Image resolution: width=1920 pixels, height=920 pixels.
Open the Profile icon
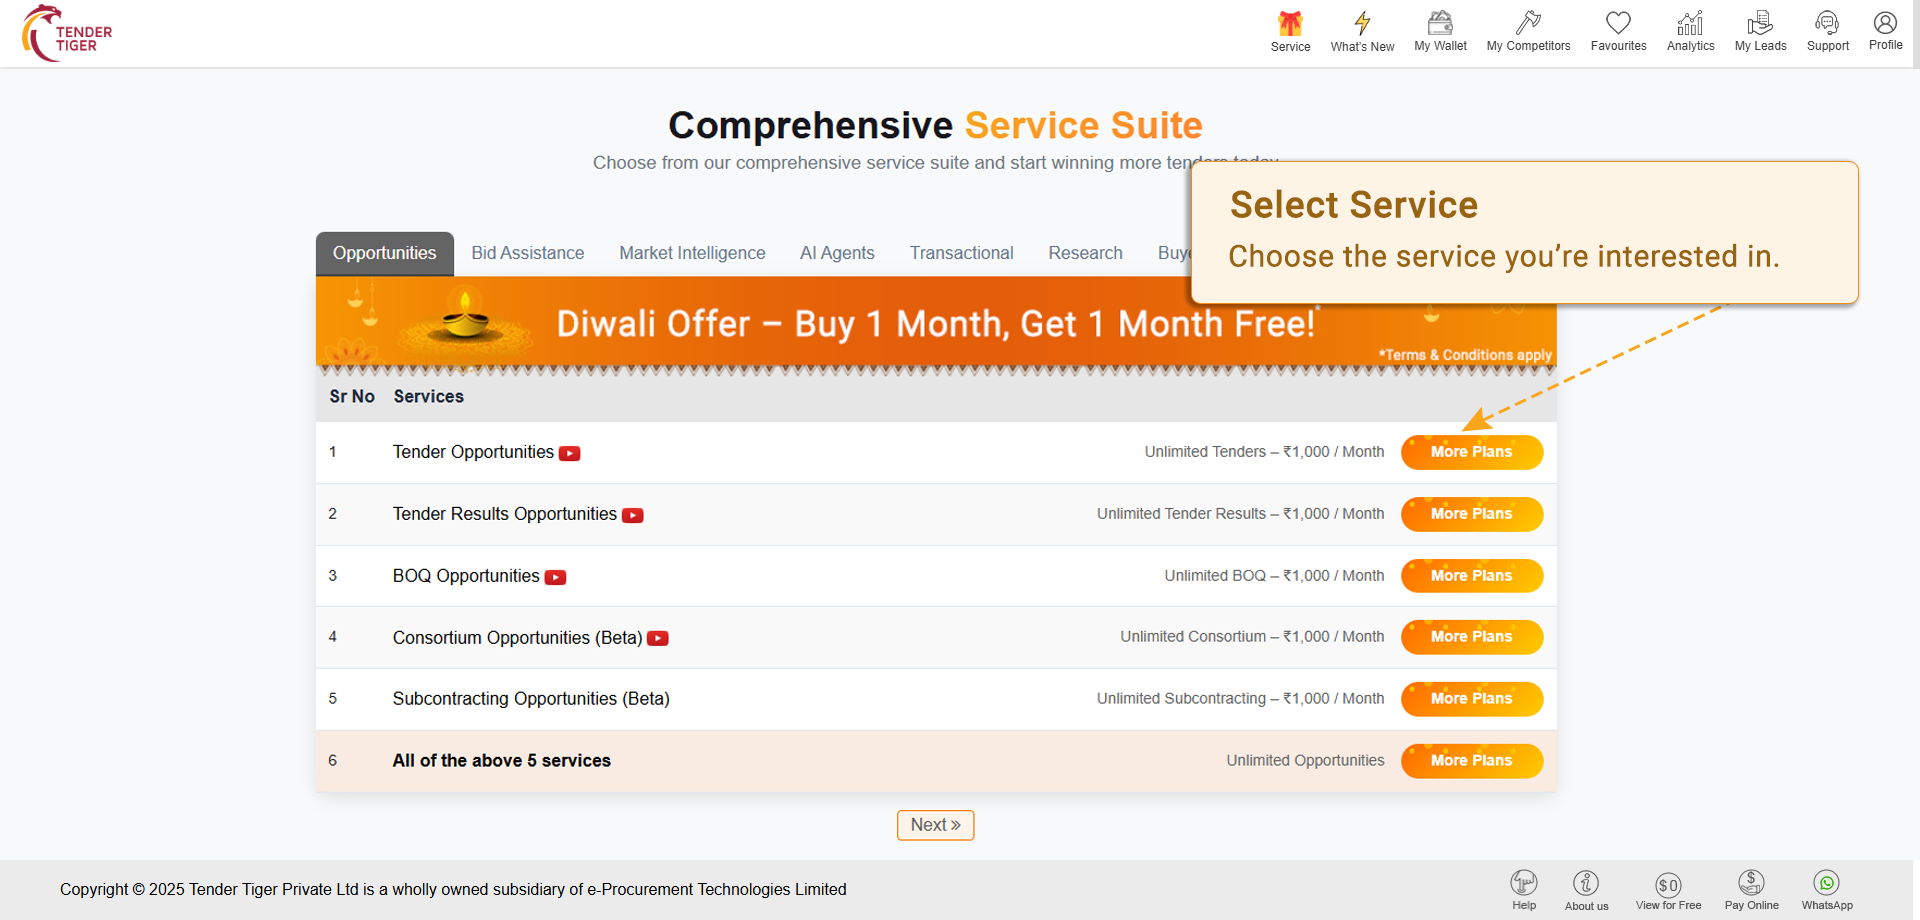(1885, 23)
